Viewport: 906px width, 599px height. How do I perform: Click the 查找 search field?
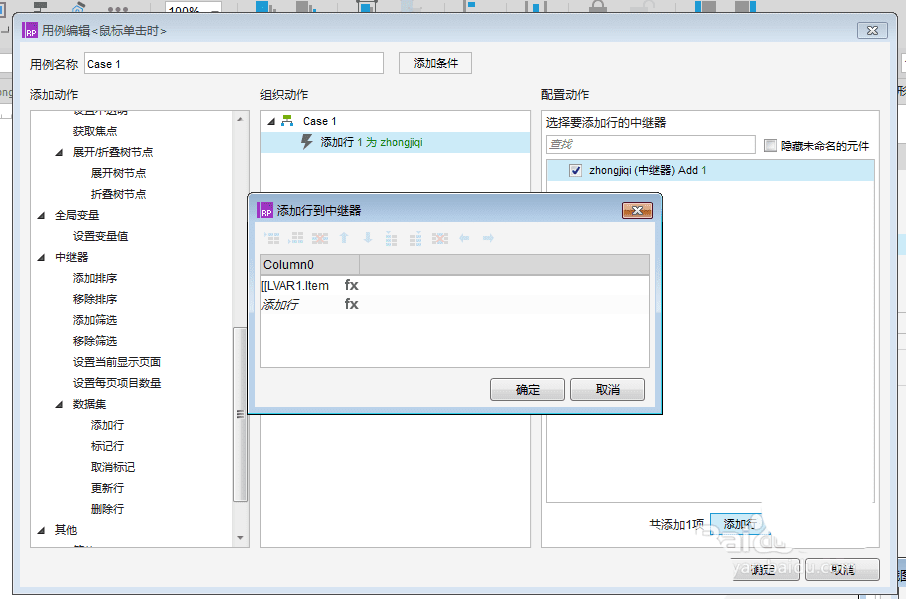point(651,144)
